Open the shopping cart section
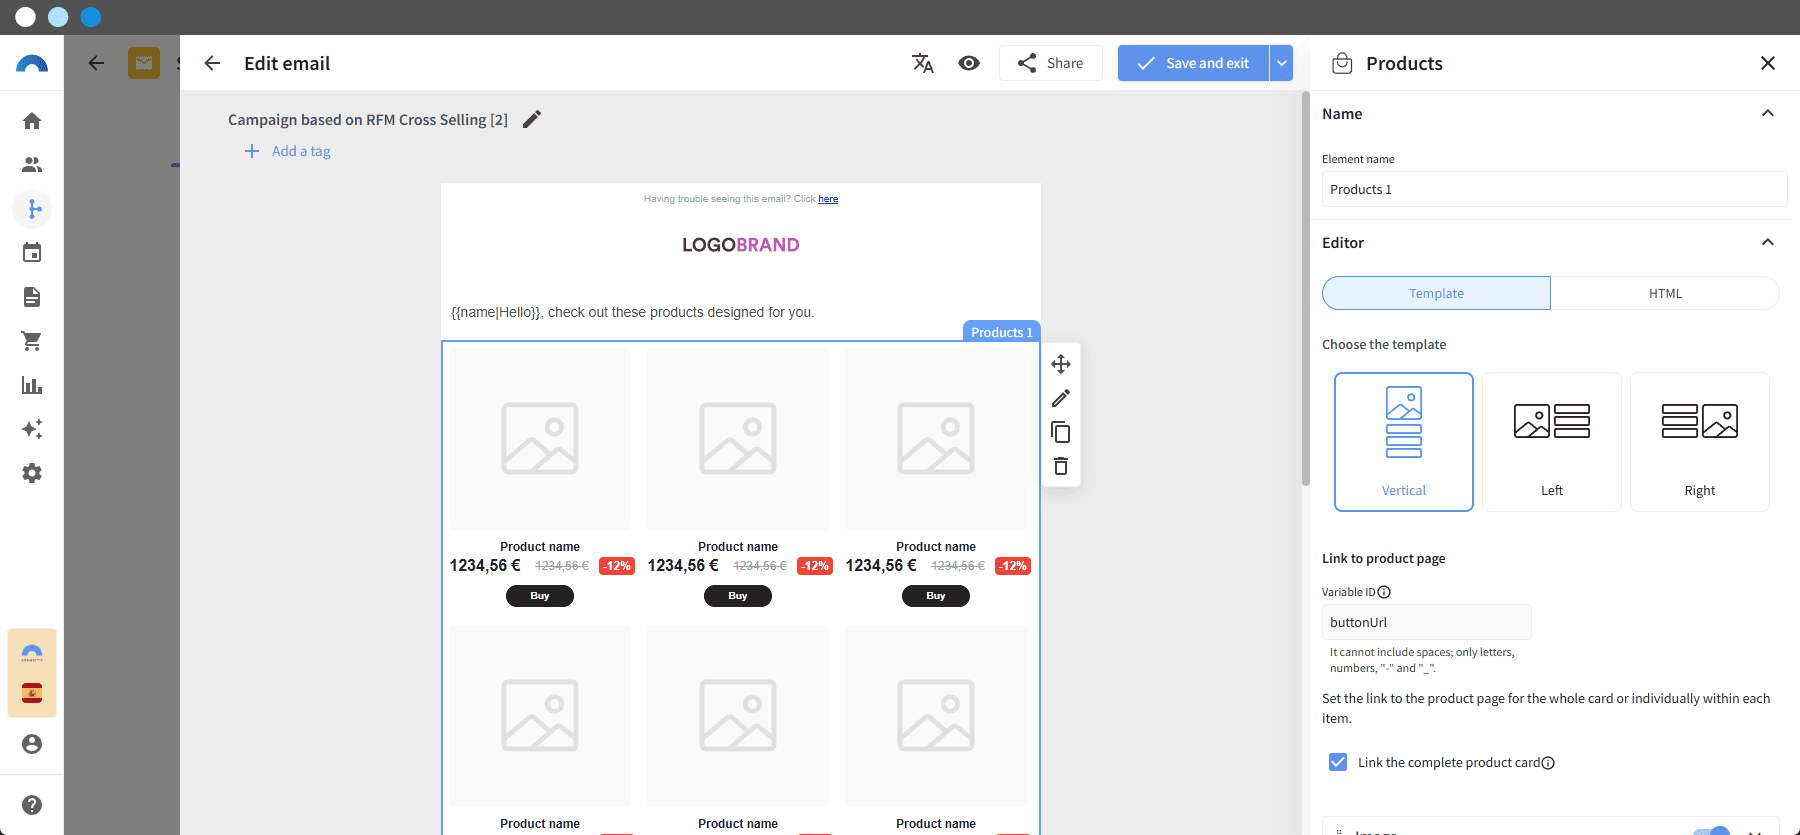The width and height of the screenshot is (1800, 835). (x=32, y=341)
